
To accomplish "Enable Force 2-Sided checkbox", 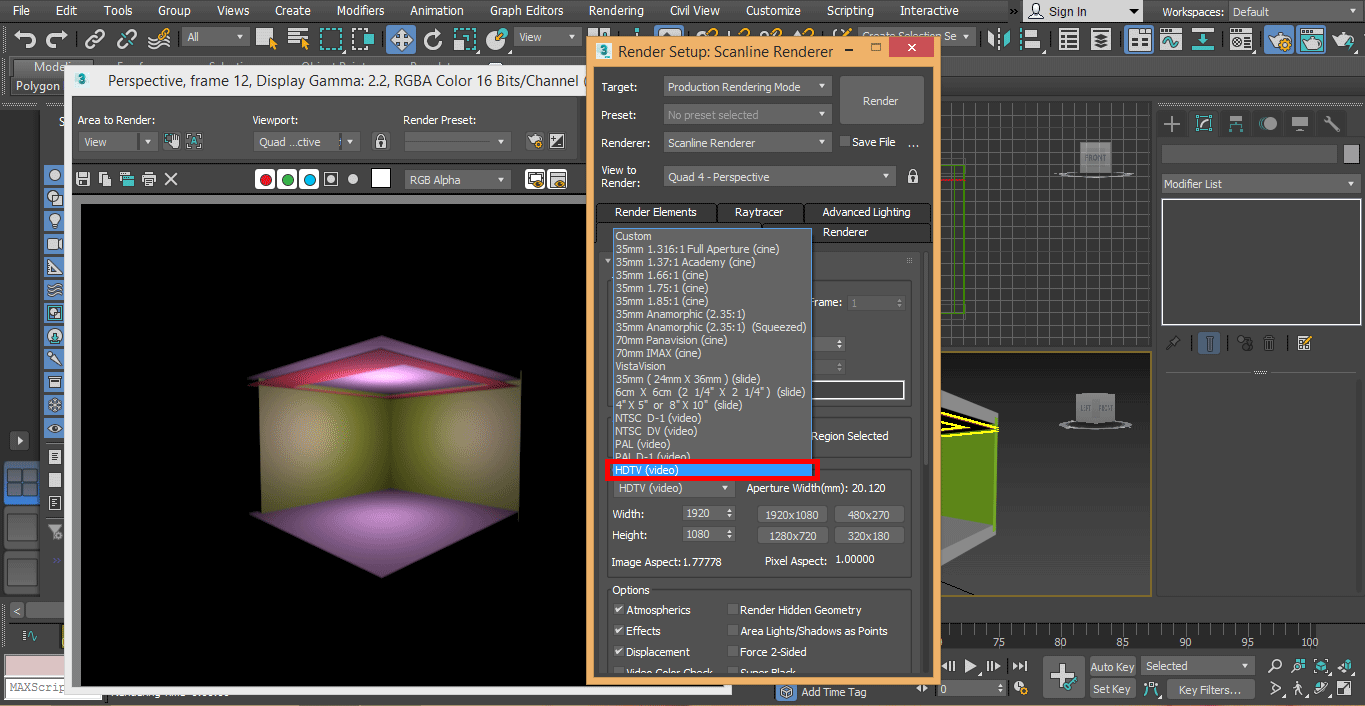I will 732,651.
